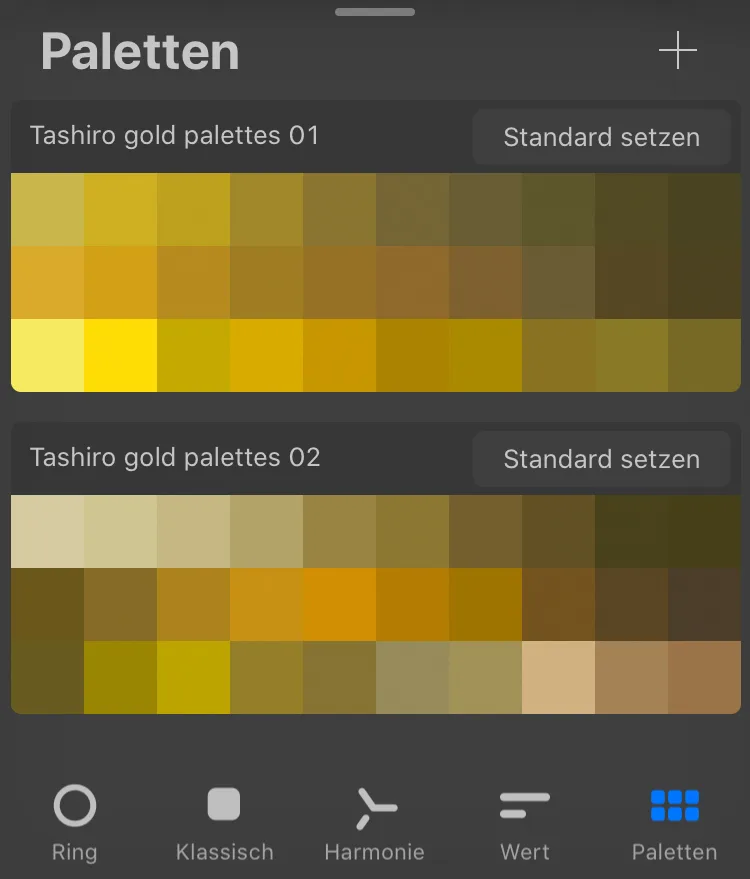750x879 pixels.
Task: Click the square icon above Klassisch label
Action: tap(224, 805)
